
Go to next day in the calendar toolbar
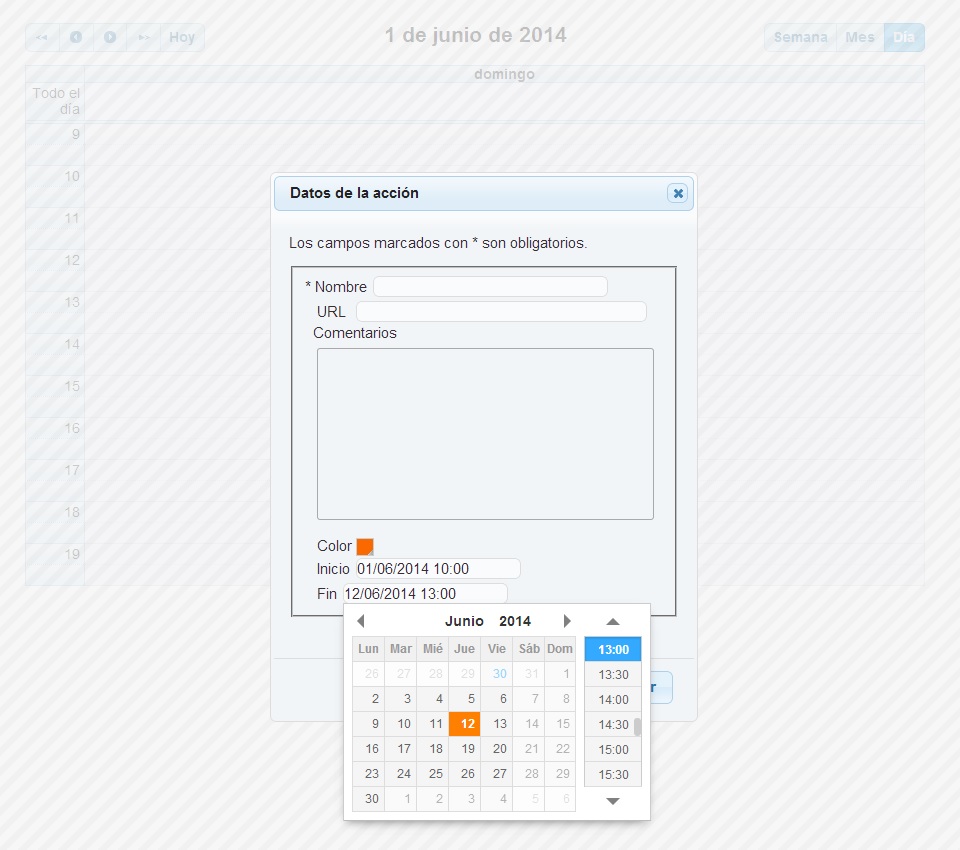click(110, 37)
